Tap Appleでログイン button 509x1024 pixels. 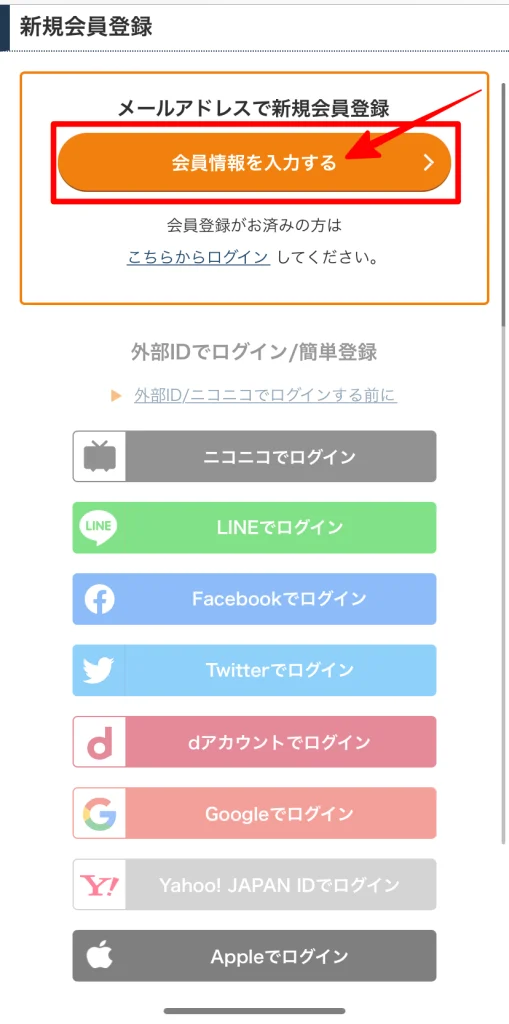[x=254, y=955]
